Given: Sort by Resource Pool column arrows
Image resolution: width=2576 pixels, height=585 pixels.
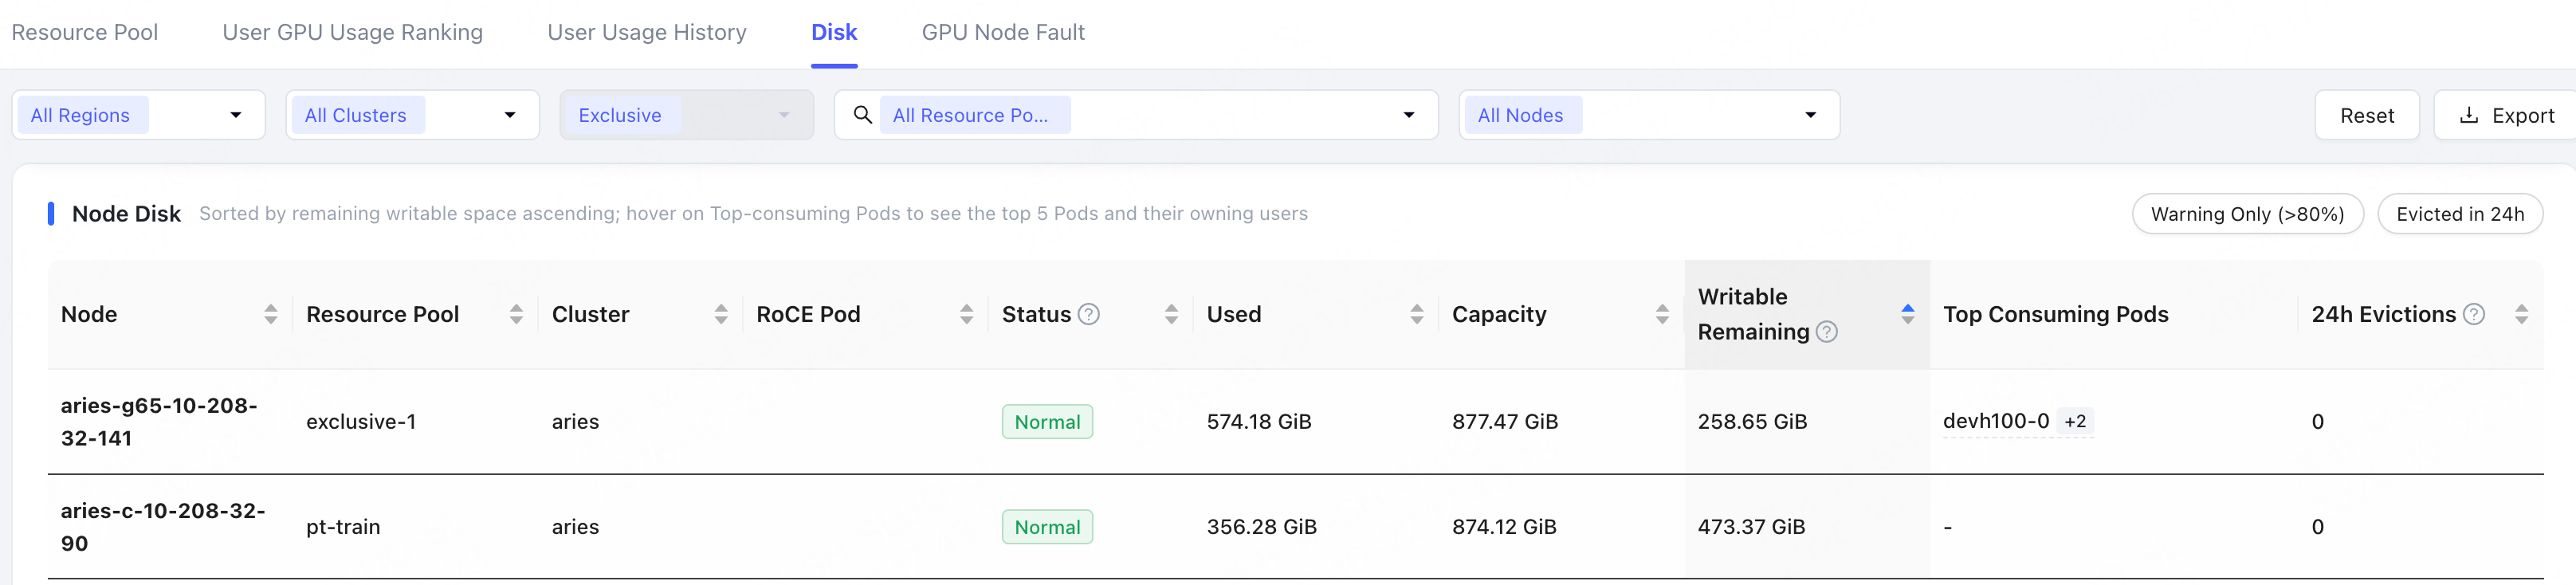Looking at the screenshot, I should click(x=516, y=314).
